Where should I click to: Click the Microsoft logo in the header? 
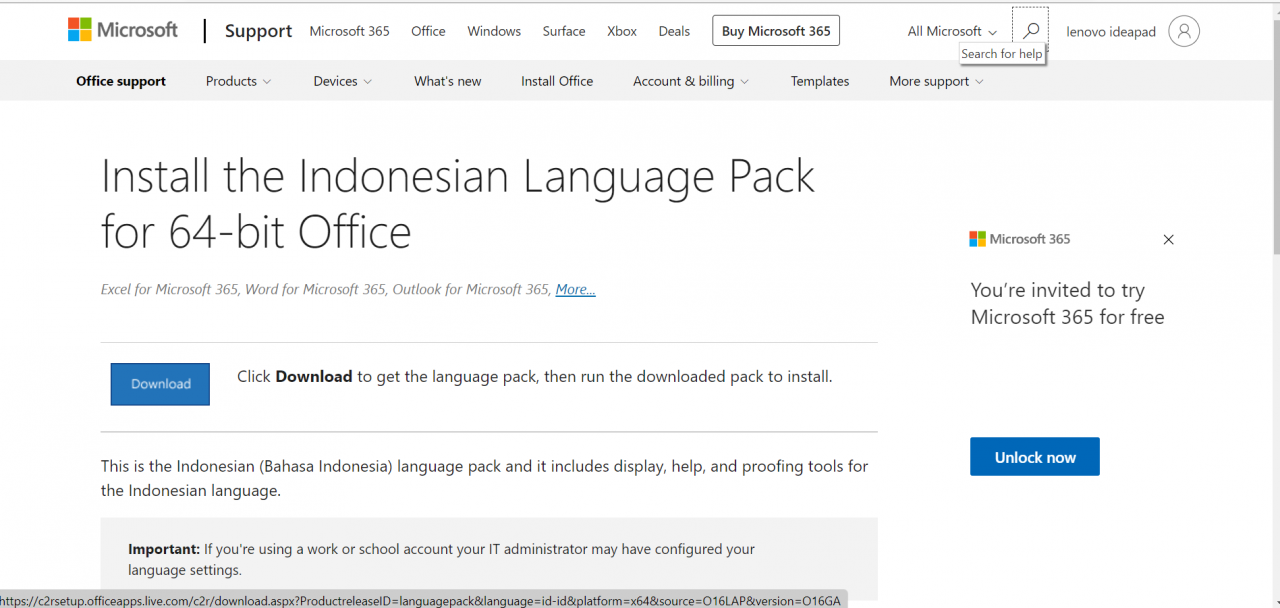(123, 30)
